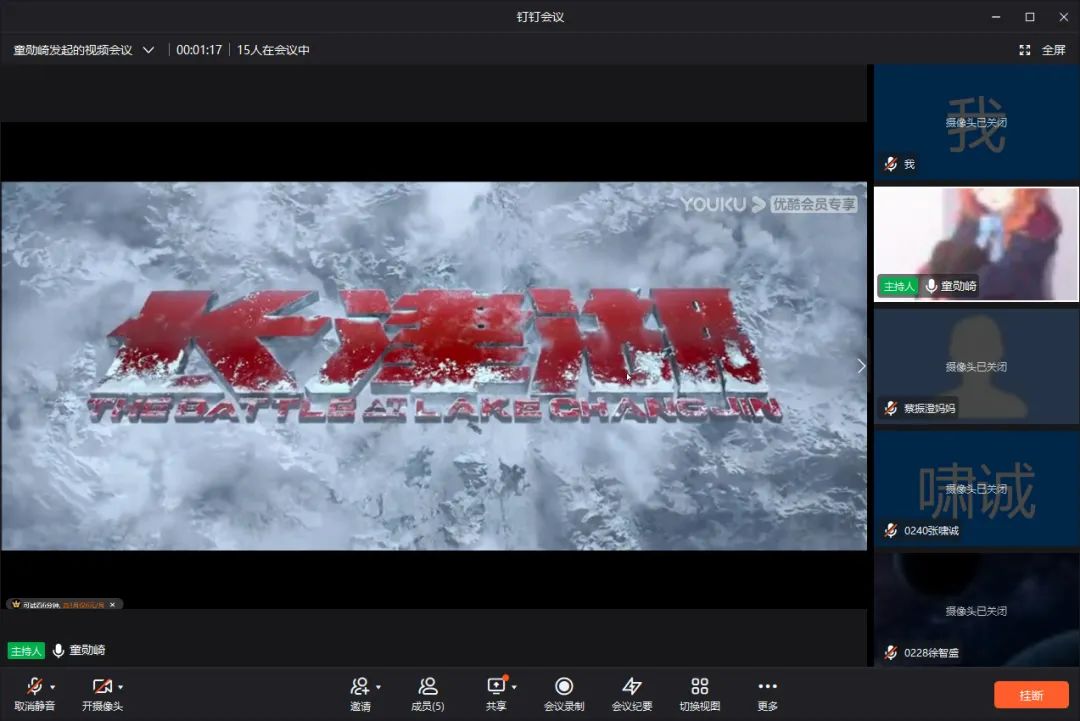Click muted mic icon beside 0240张啸诚
1080x721 pixels.
891,530
